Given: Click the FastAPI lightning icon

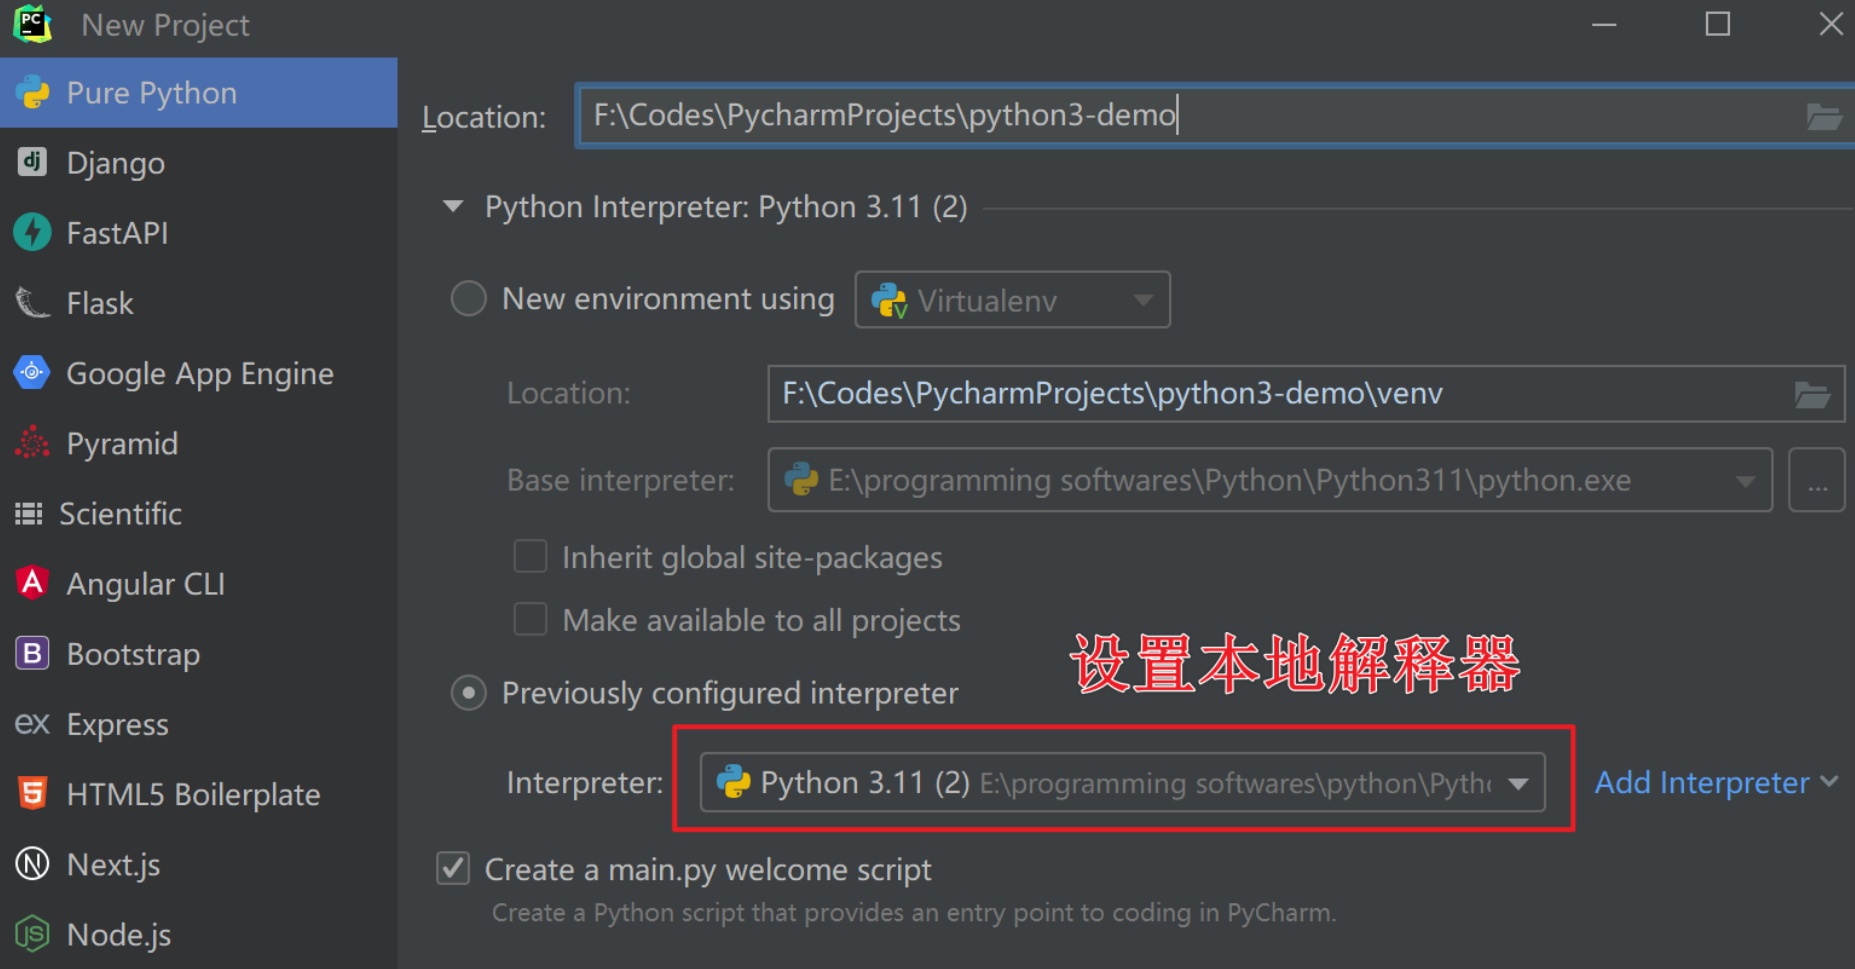Looking at the screenshot, I should 32,232.
